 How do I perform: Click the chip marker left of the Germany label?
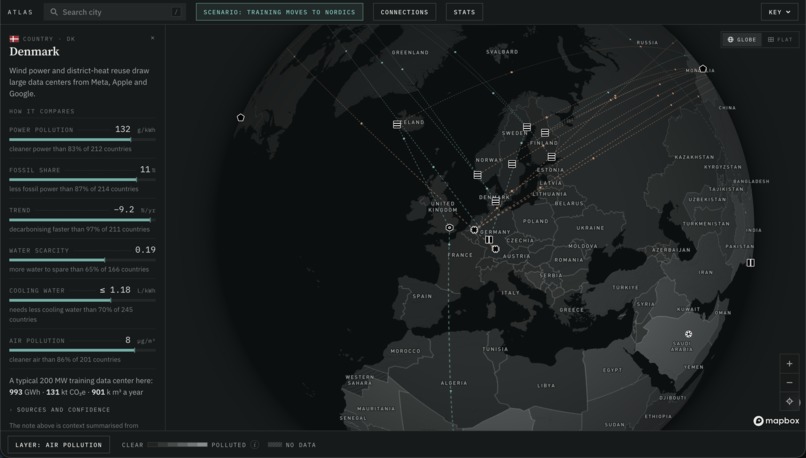(474, 230)
